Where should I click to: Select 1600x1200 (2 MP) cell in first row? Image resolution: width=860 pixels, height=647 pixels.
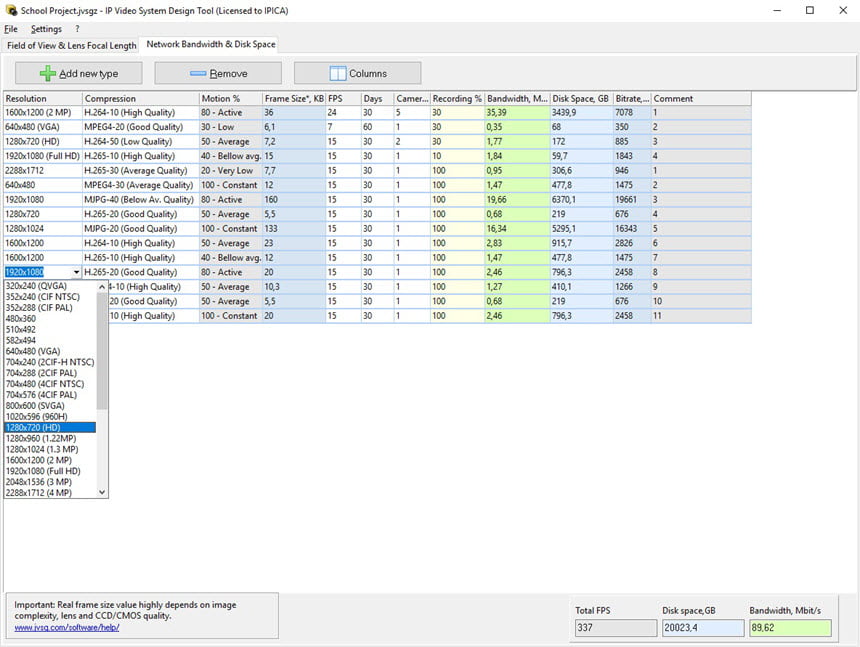43,112
